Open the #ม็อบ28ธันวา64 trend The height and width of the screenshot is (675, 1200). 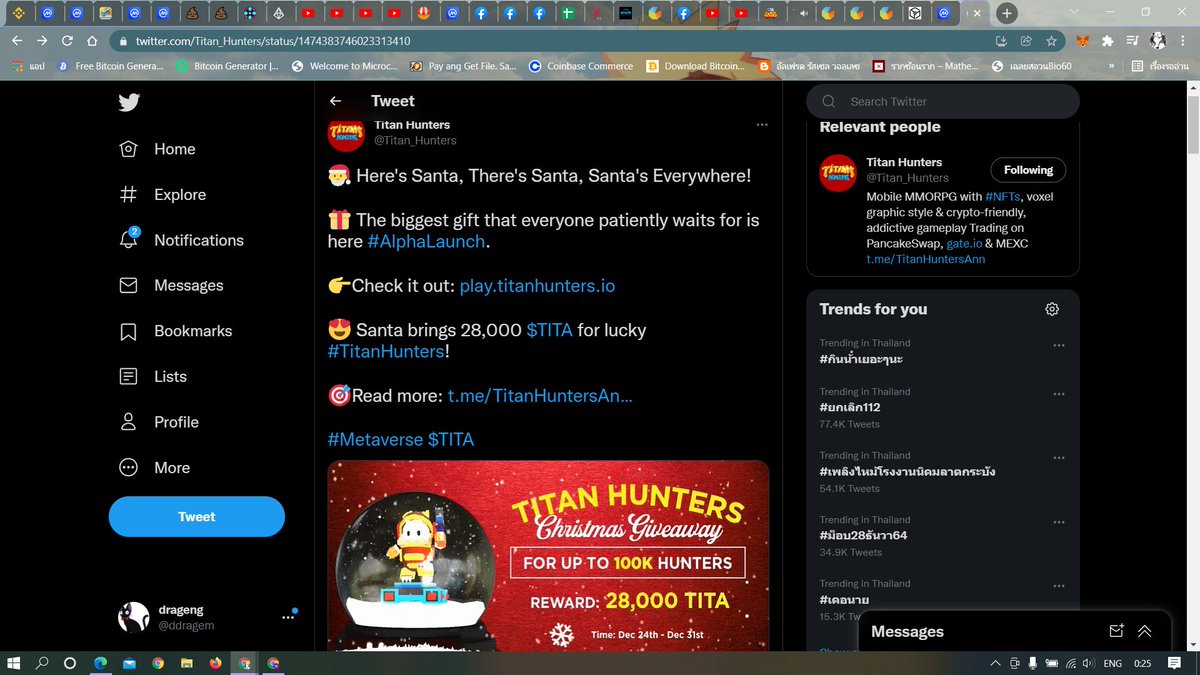(863, 536)
